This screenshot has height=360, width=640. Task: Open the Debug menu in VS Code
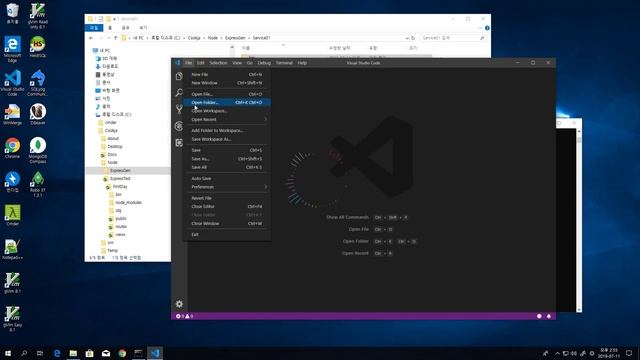pos(264,63)
